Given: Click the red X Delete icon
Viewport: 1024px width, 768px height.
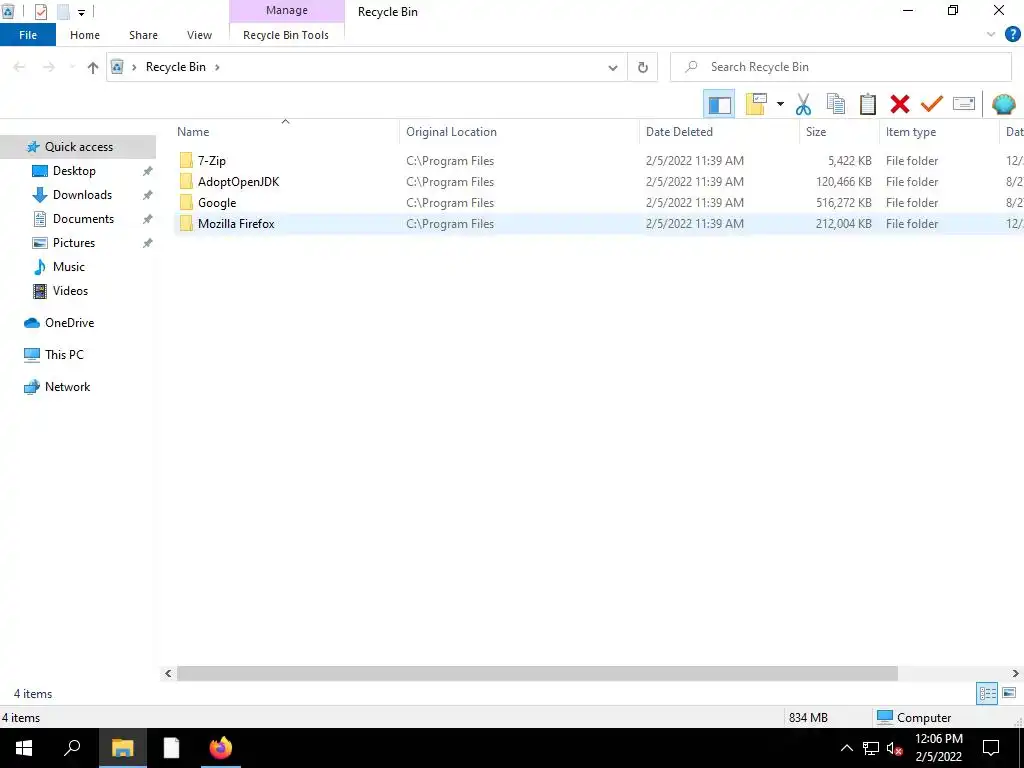Looking at the screenshot, I should point(899,104).
